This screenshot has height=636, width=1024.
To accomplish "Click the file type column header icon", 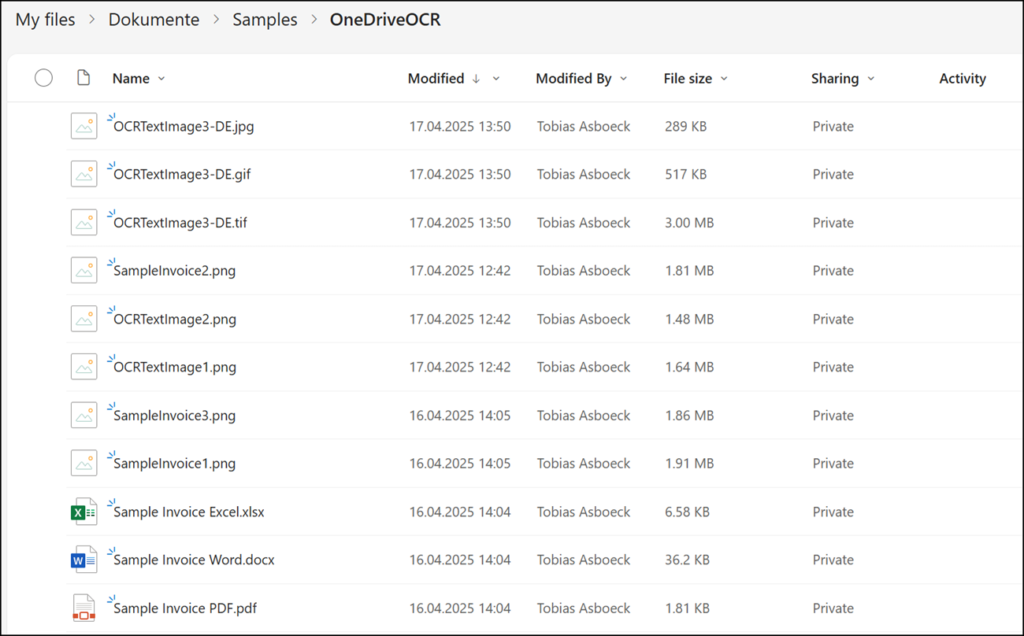I will coord(84,78).
